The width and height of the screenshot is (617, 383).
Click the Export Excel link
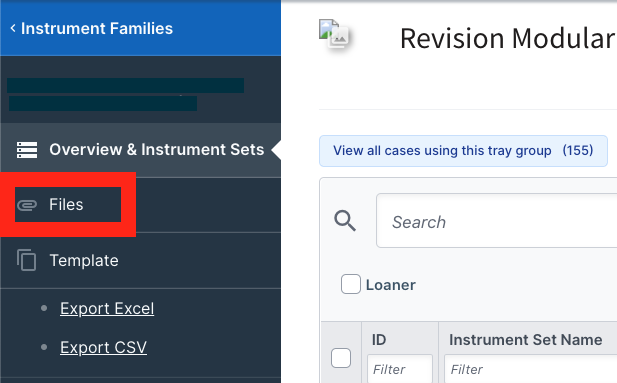(x=107, y=309)
